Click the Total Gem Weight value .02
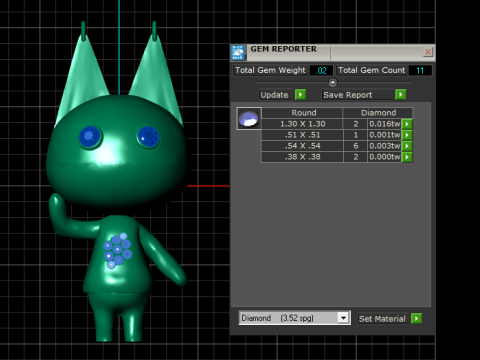 pos(321,70)
